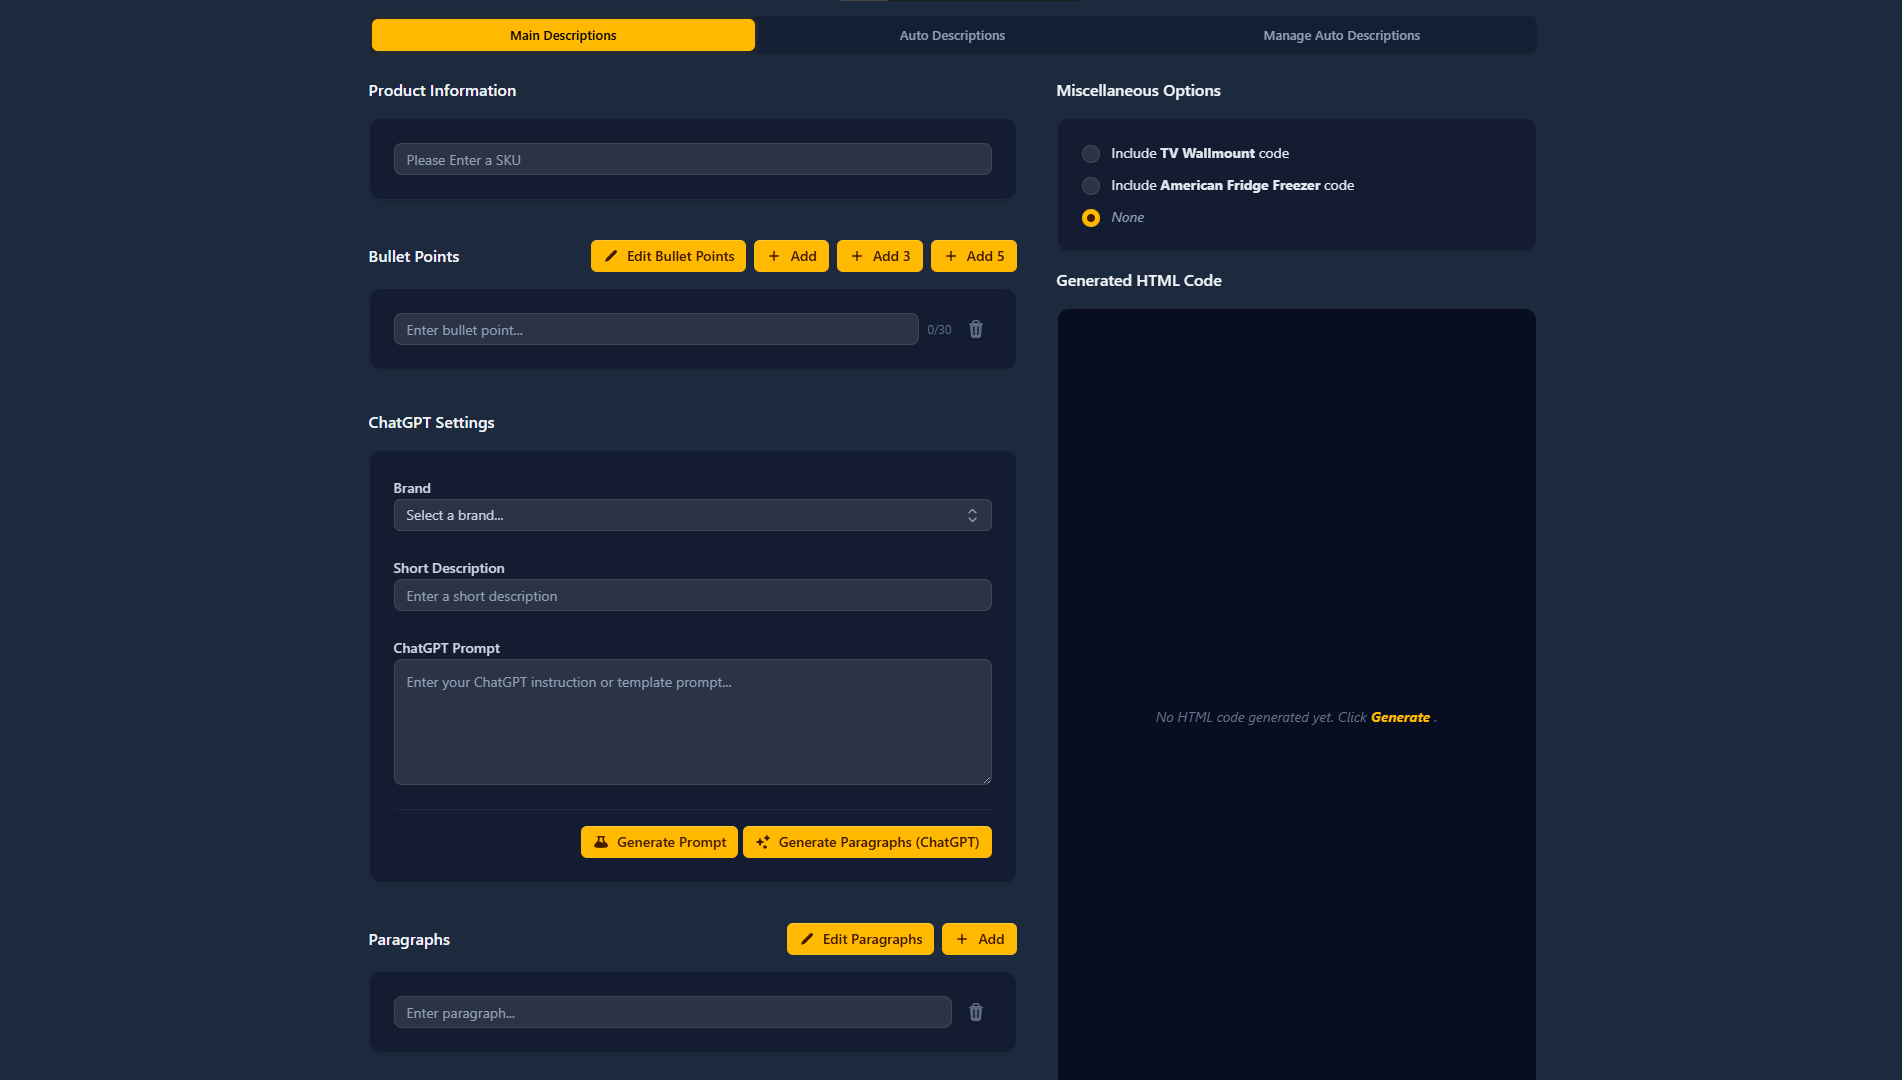Click the Add 3 button for bullet points
1902x1080 pixels.
pos(880,256)
